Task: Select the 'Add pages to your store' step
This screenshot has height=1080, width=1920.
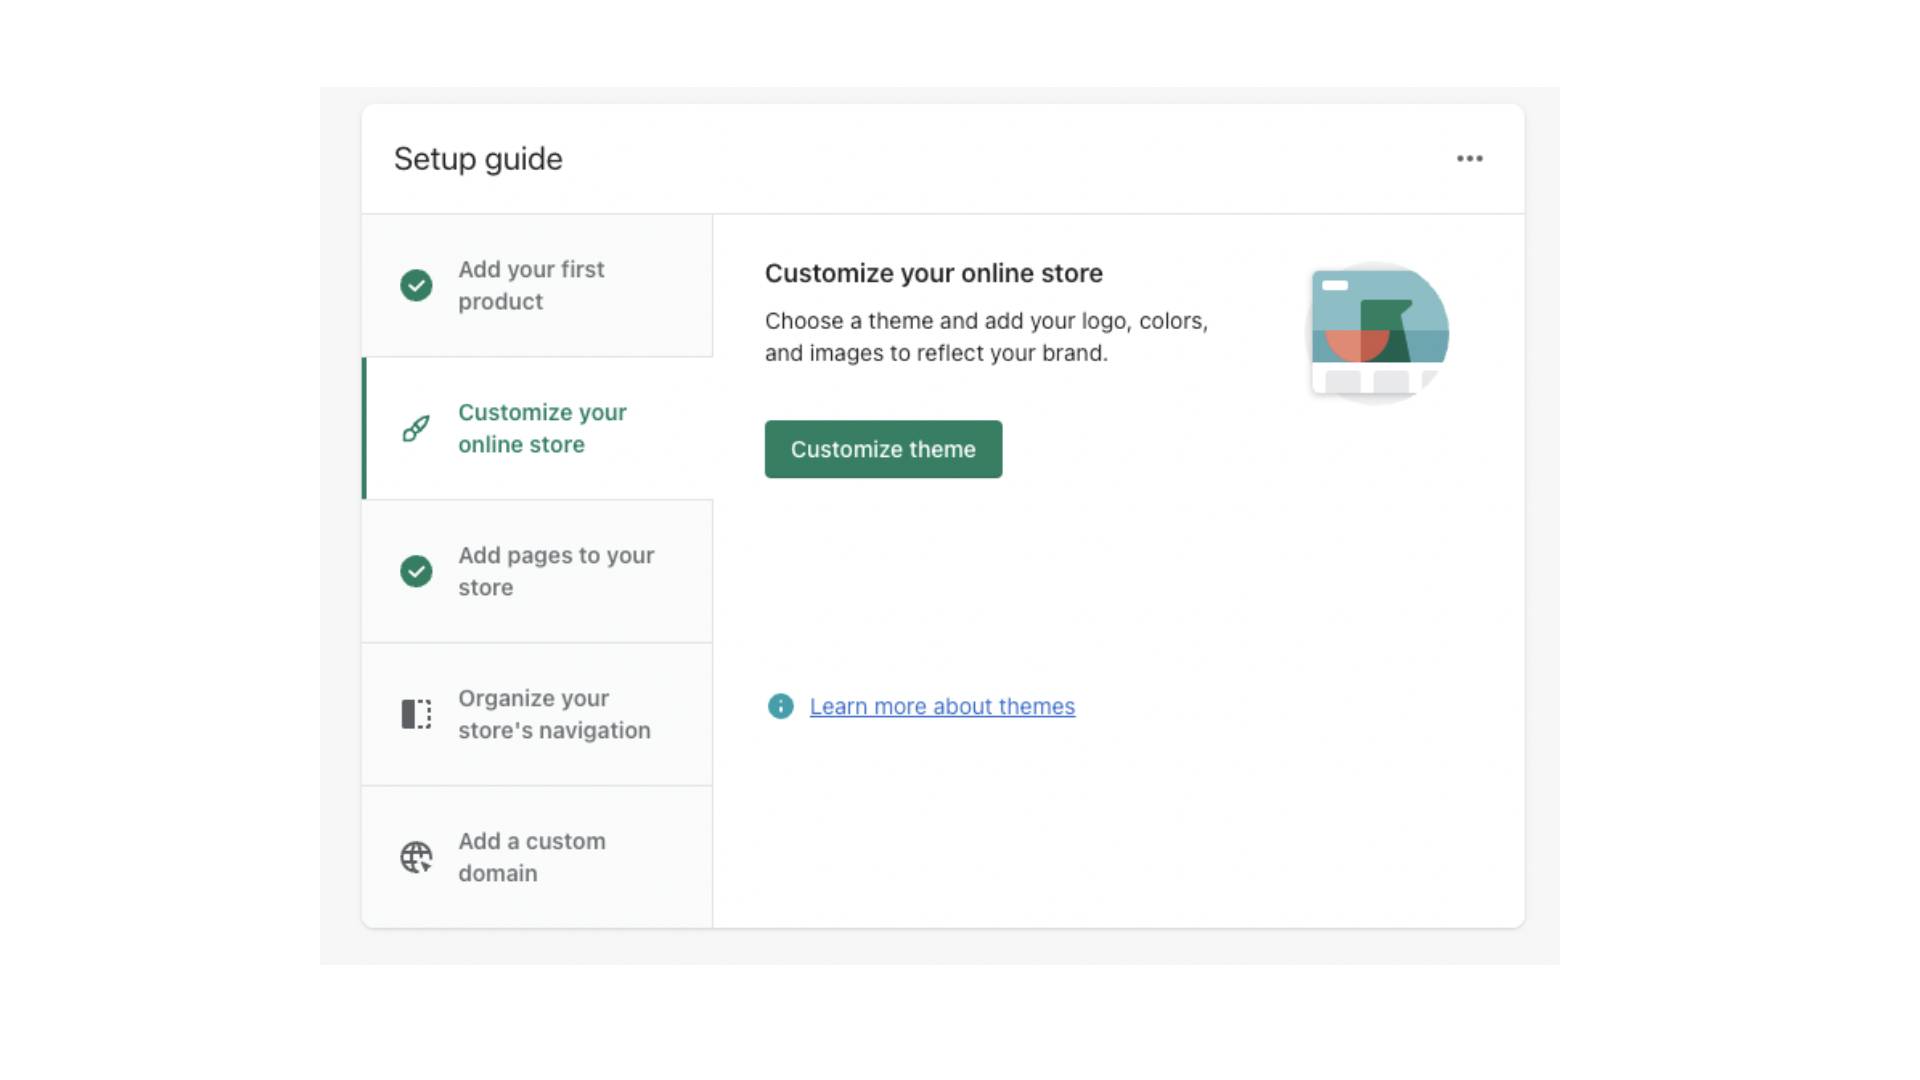Action: tap(537, 571)
